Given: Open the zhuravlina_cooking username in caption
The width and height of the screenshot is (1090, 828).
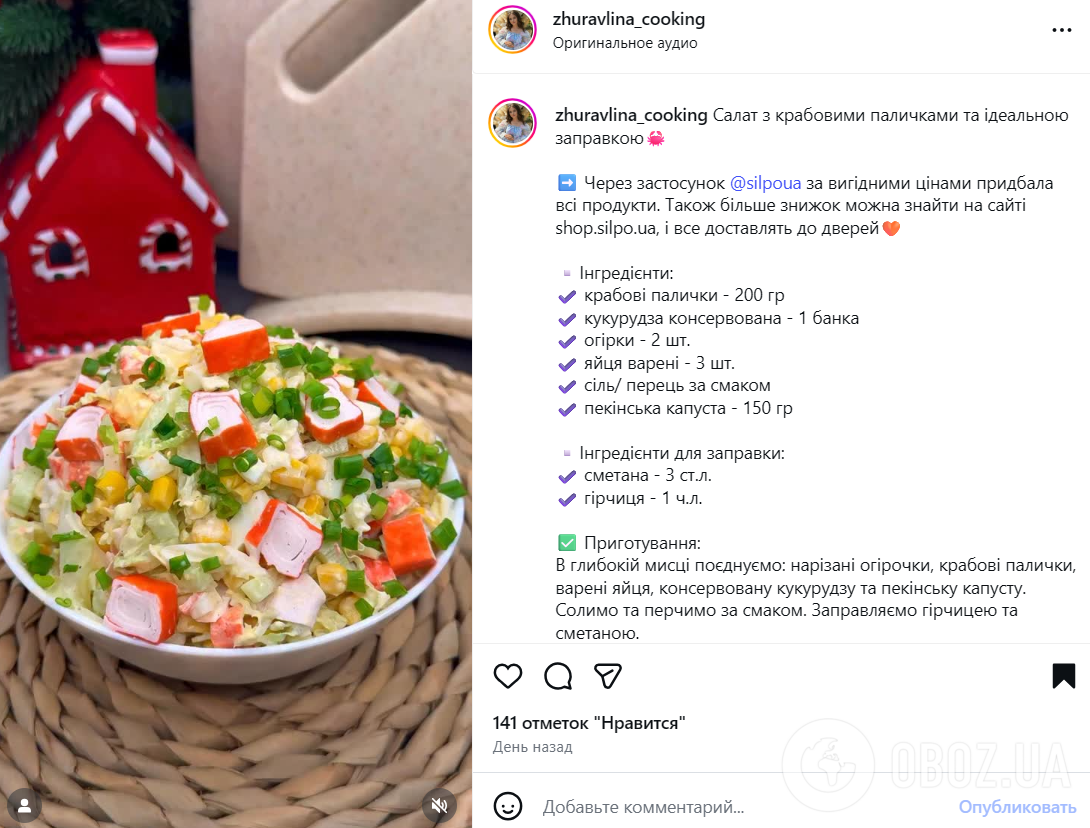Looking at the screenshot, I should coord(631,115).
